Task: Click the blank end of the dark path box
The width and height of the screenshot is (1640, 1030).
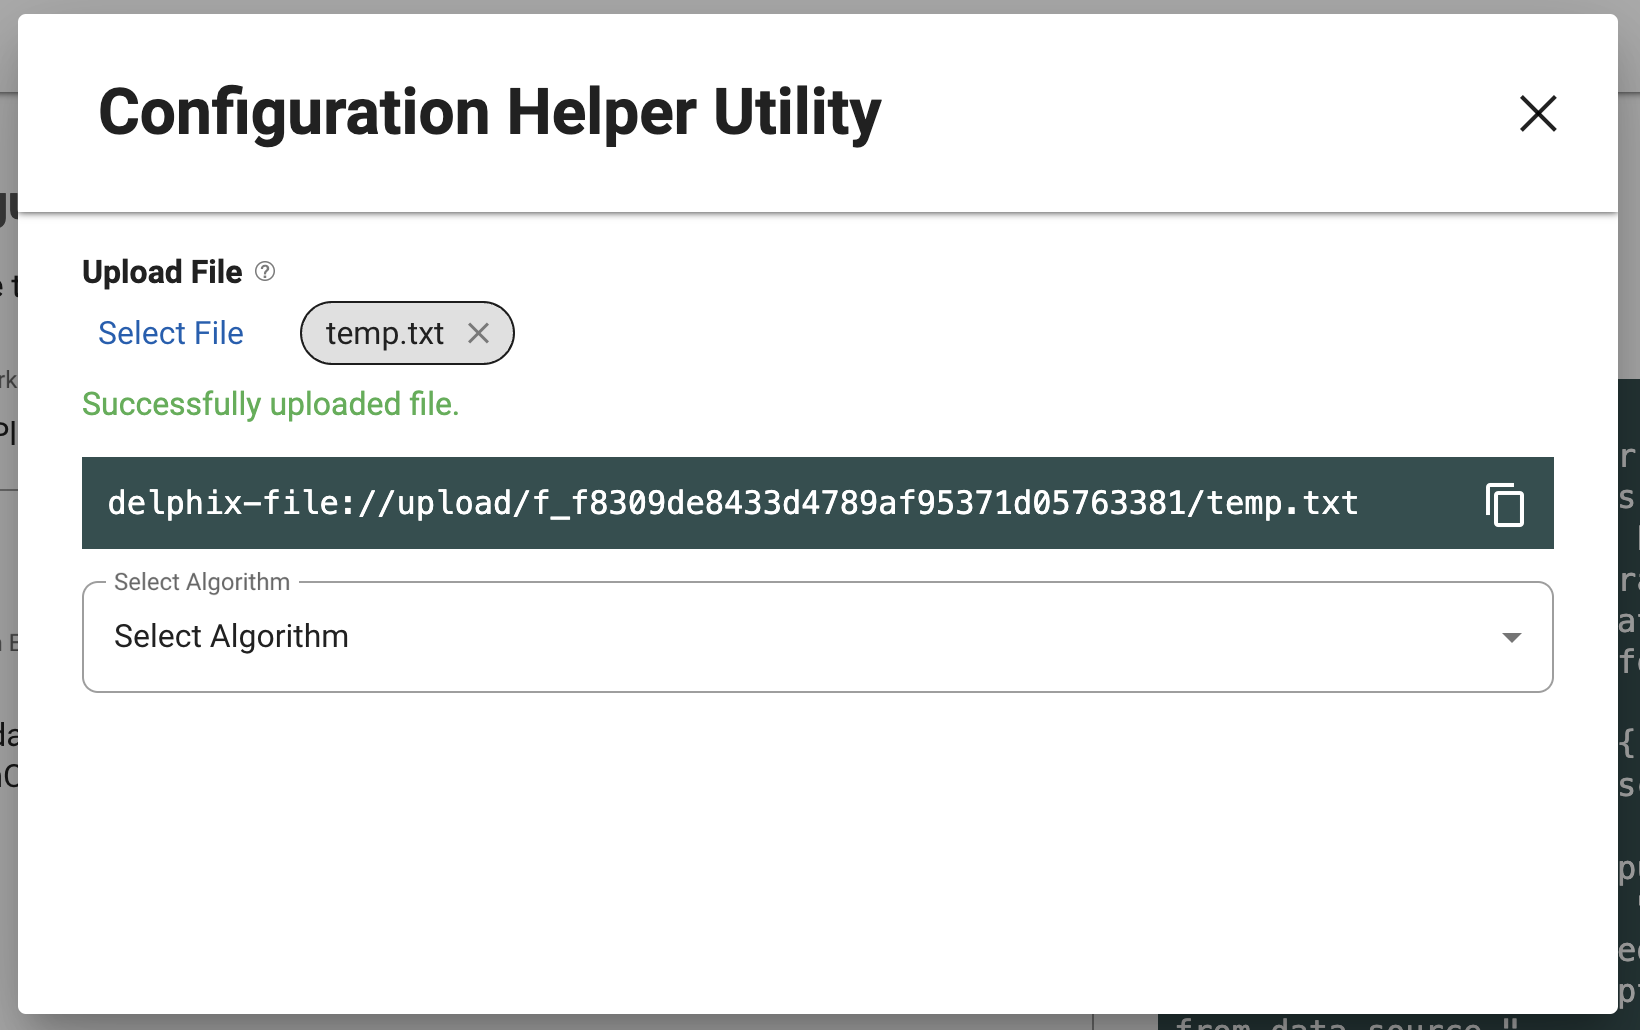Action: point(1420,503)
